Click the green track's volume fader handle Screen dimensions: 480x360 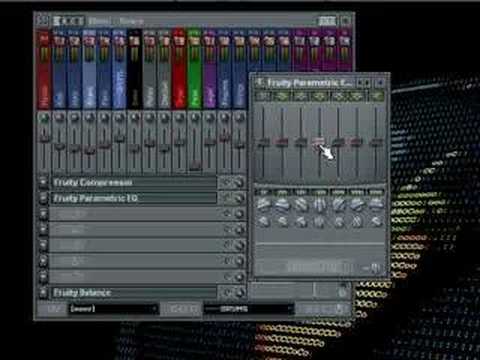coord(195,165)
